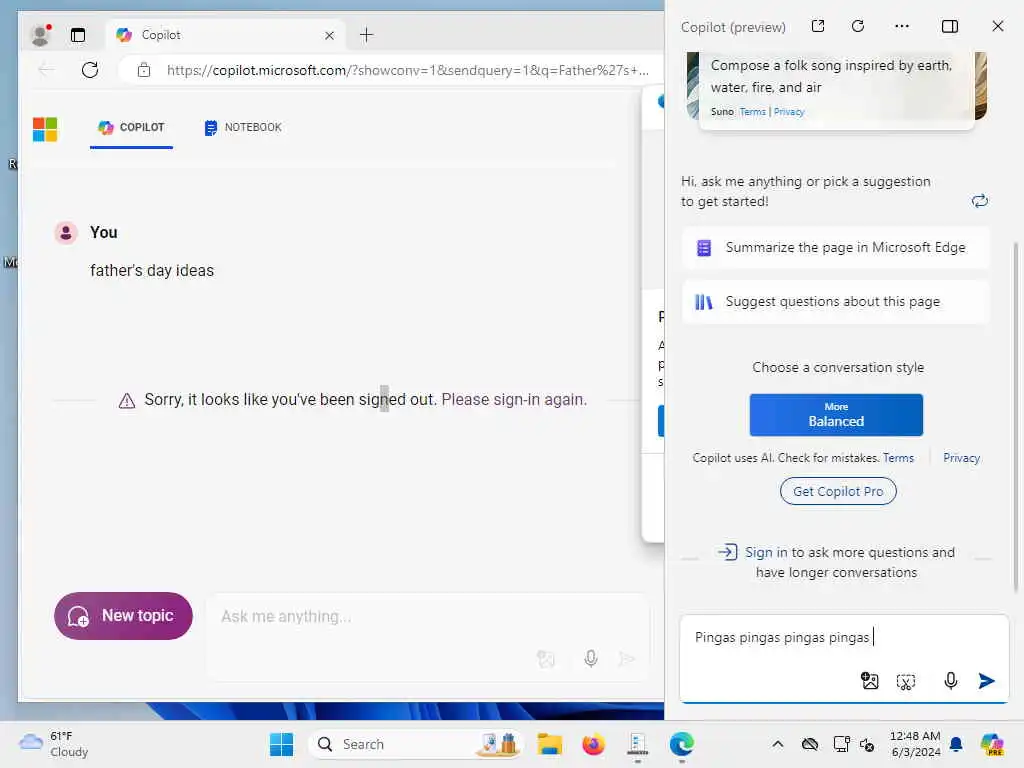Add a screenshot in sidebar chat box
This screenshot has height=768, width=1024.
click(906, 681)
